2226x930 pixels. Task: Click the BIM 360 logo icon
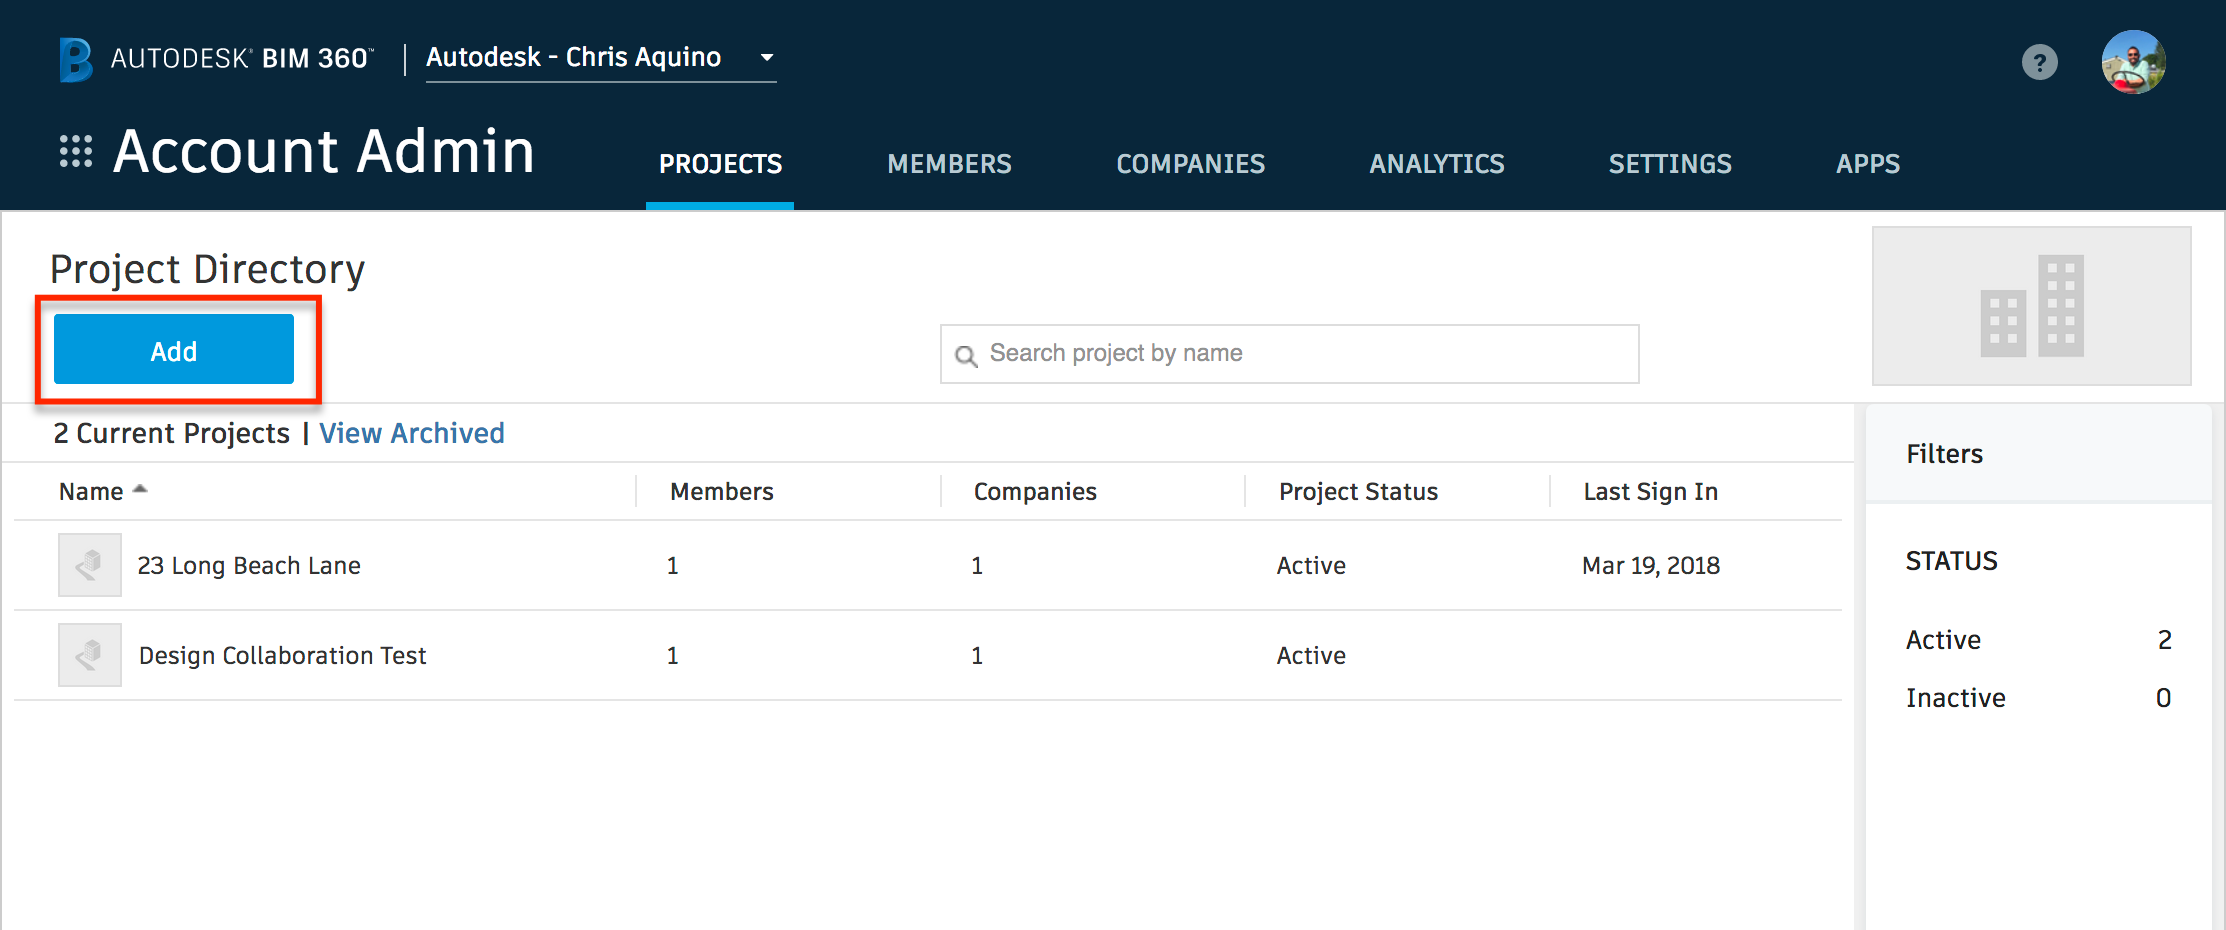click(x=76, y=59)
